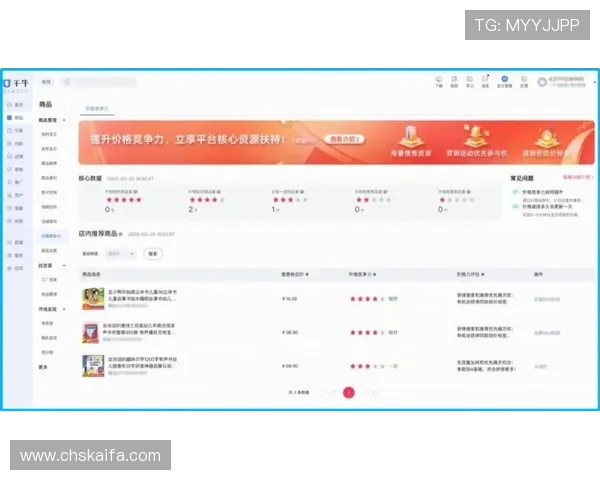Click the user avatar circle icon
This screenshot has width=600, height=480.
point(542,82)
